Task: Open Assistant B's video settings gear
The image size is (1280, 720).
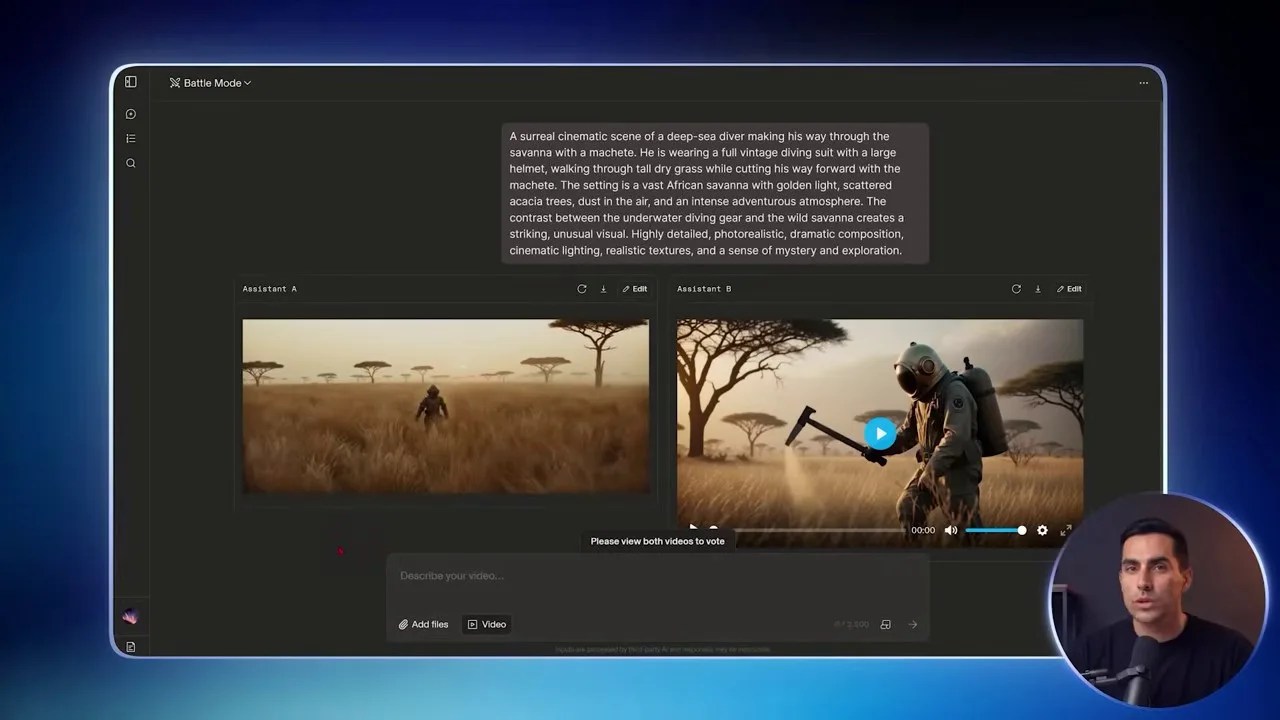Action: pyautogui.click(x=1042, y=530)
